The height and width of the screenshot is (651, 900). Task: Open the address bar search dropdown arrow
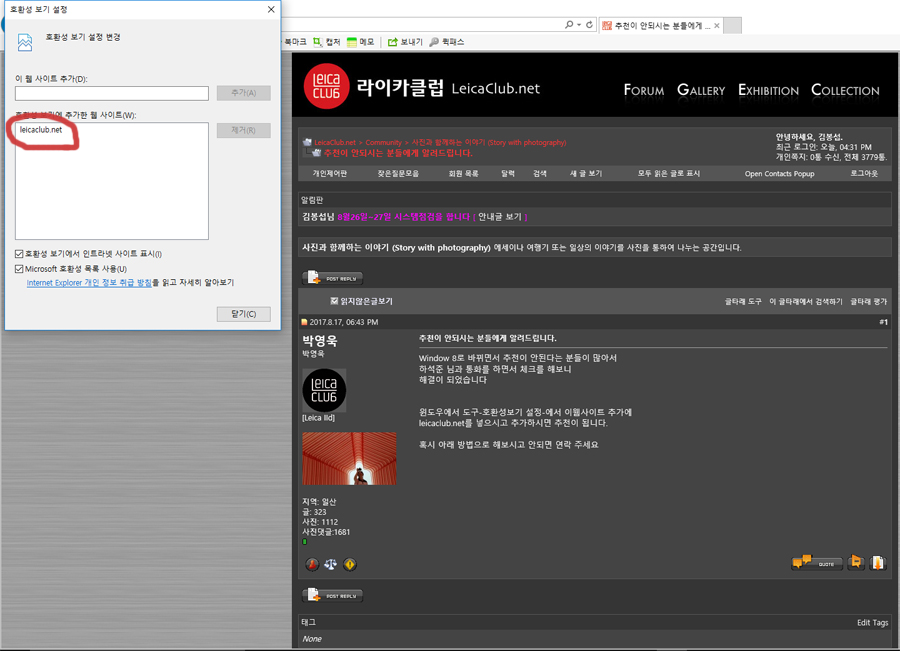click(x=579, y=25)
